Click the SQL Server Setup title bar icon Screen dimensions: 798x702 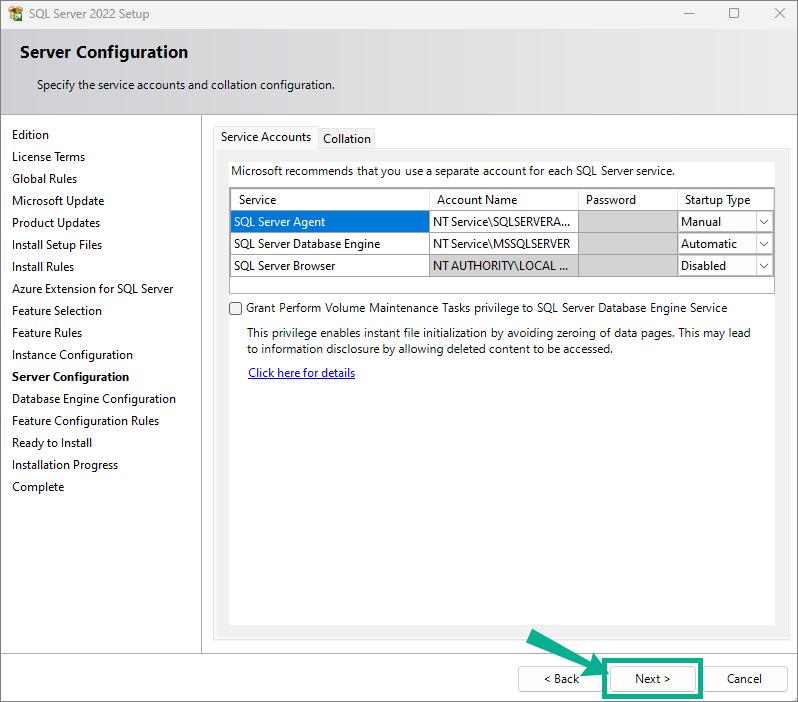[15, 14]
